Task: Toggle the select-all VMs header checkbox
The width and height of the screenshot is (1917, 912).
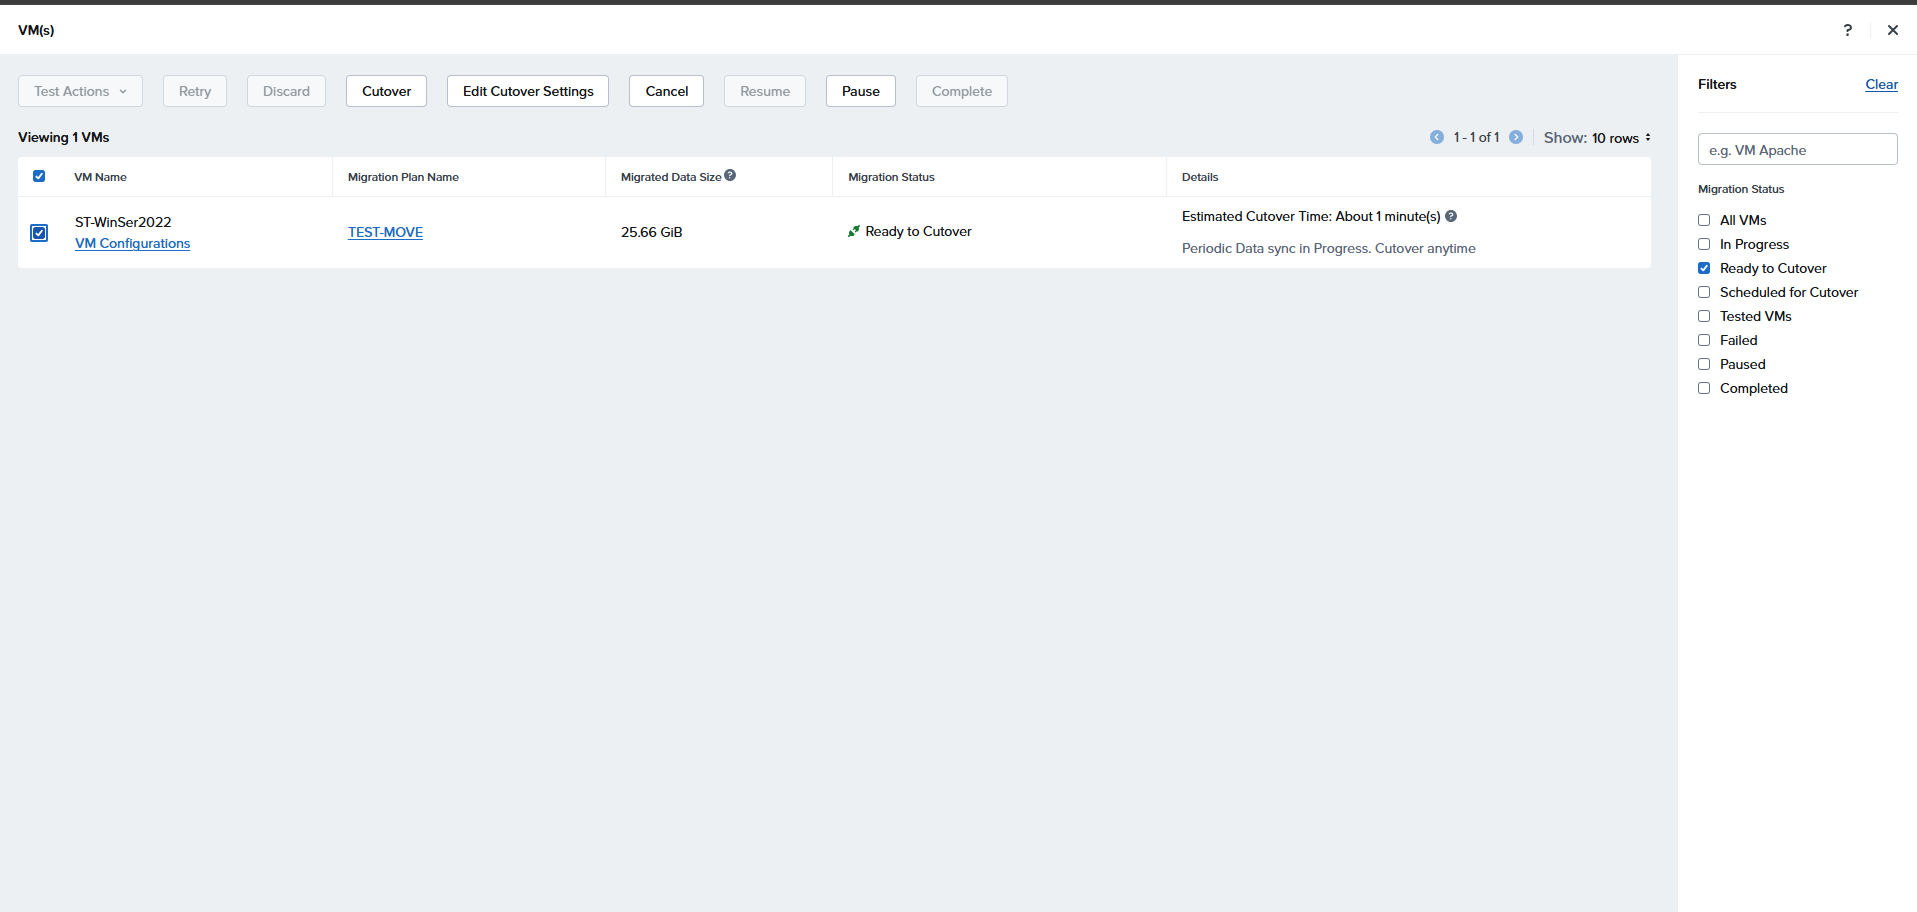Action: pyautogui.click(x=39, y=176)
